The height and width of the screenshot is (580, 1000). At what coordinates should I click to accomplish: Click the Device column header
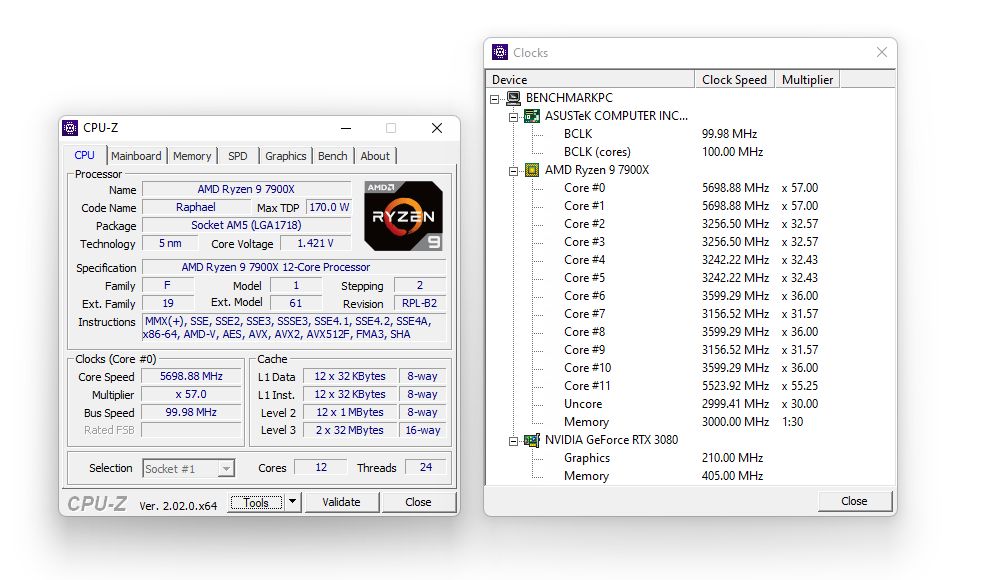click(x=590, y=79)
